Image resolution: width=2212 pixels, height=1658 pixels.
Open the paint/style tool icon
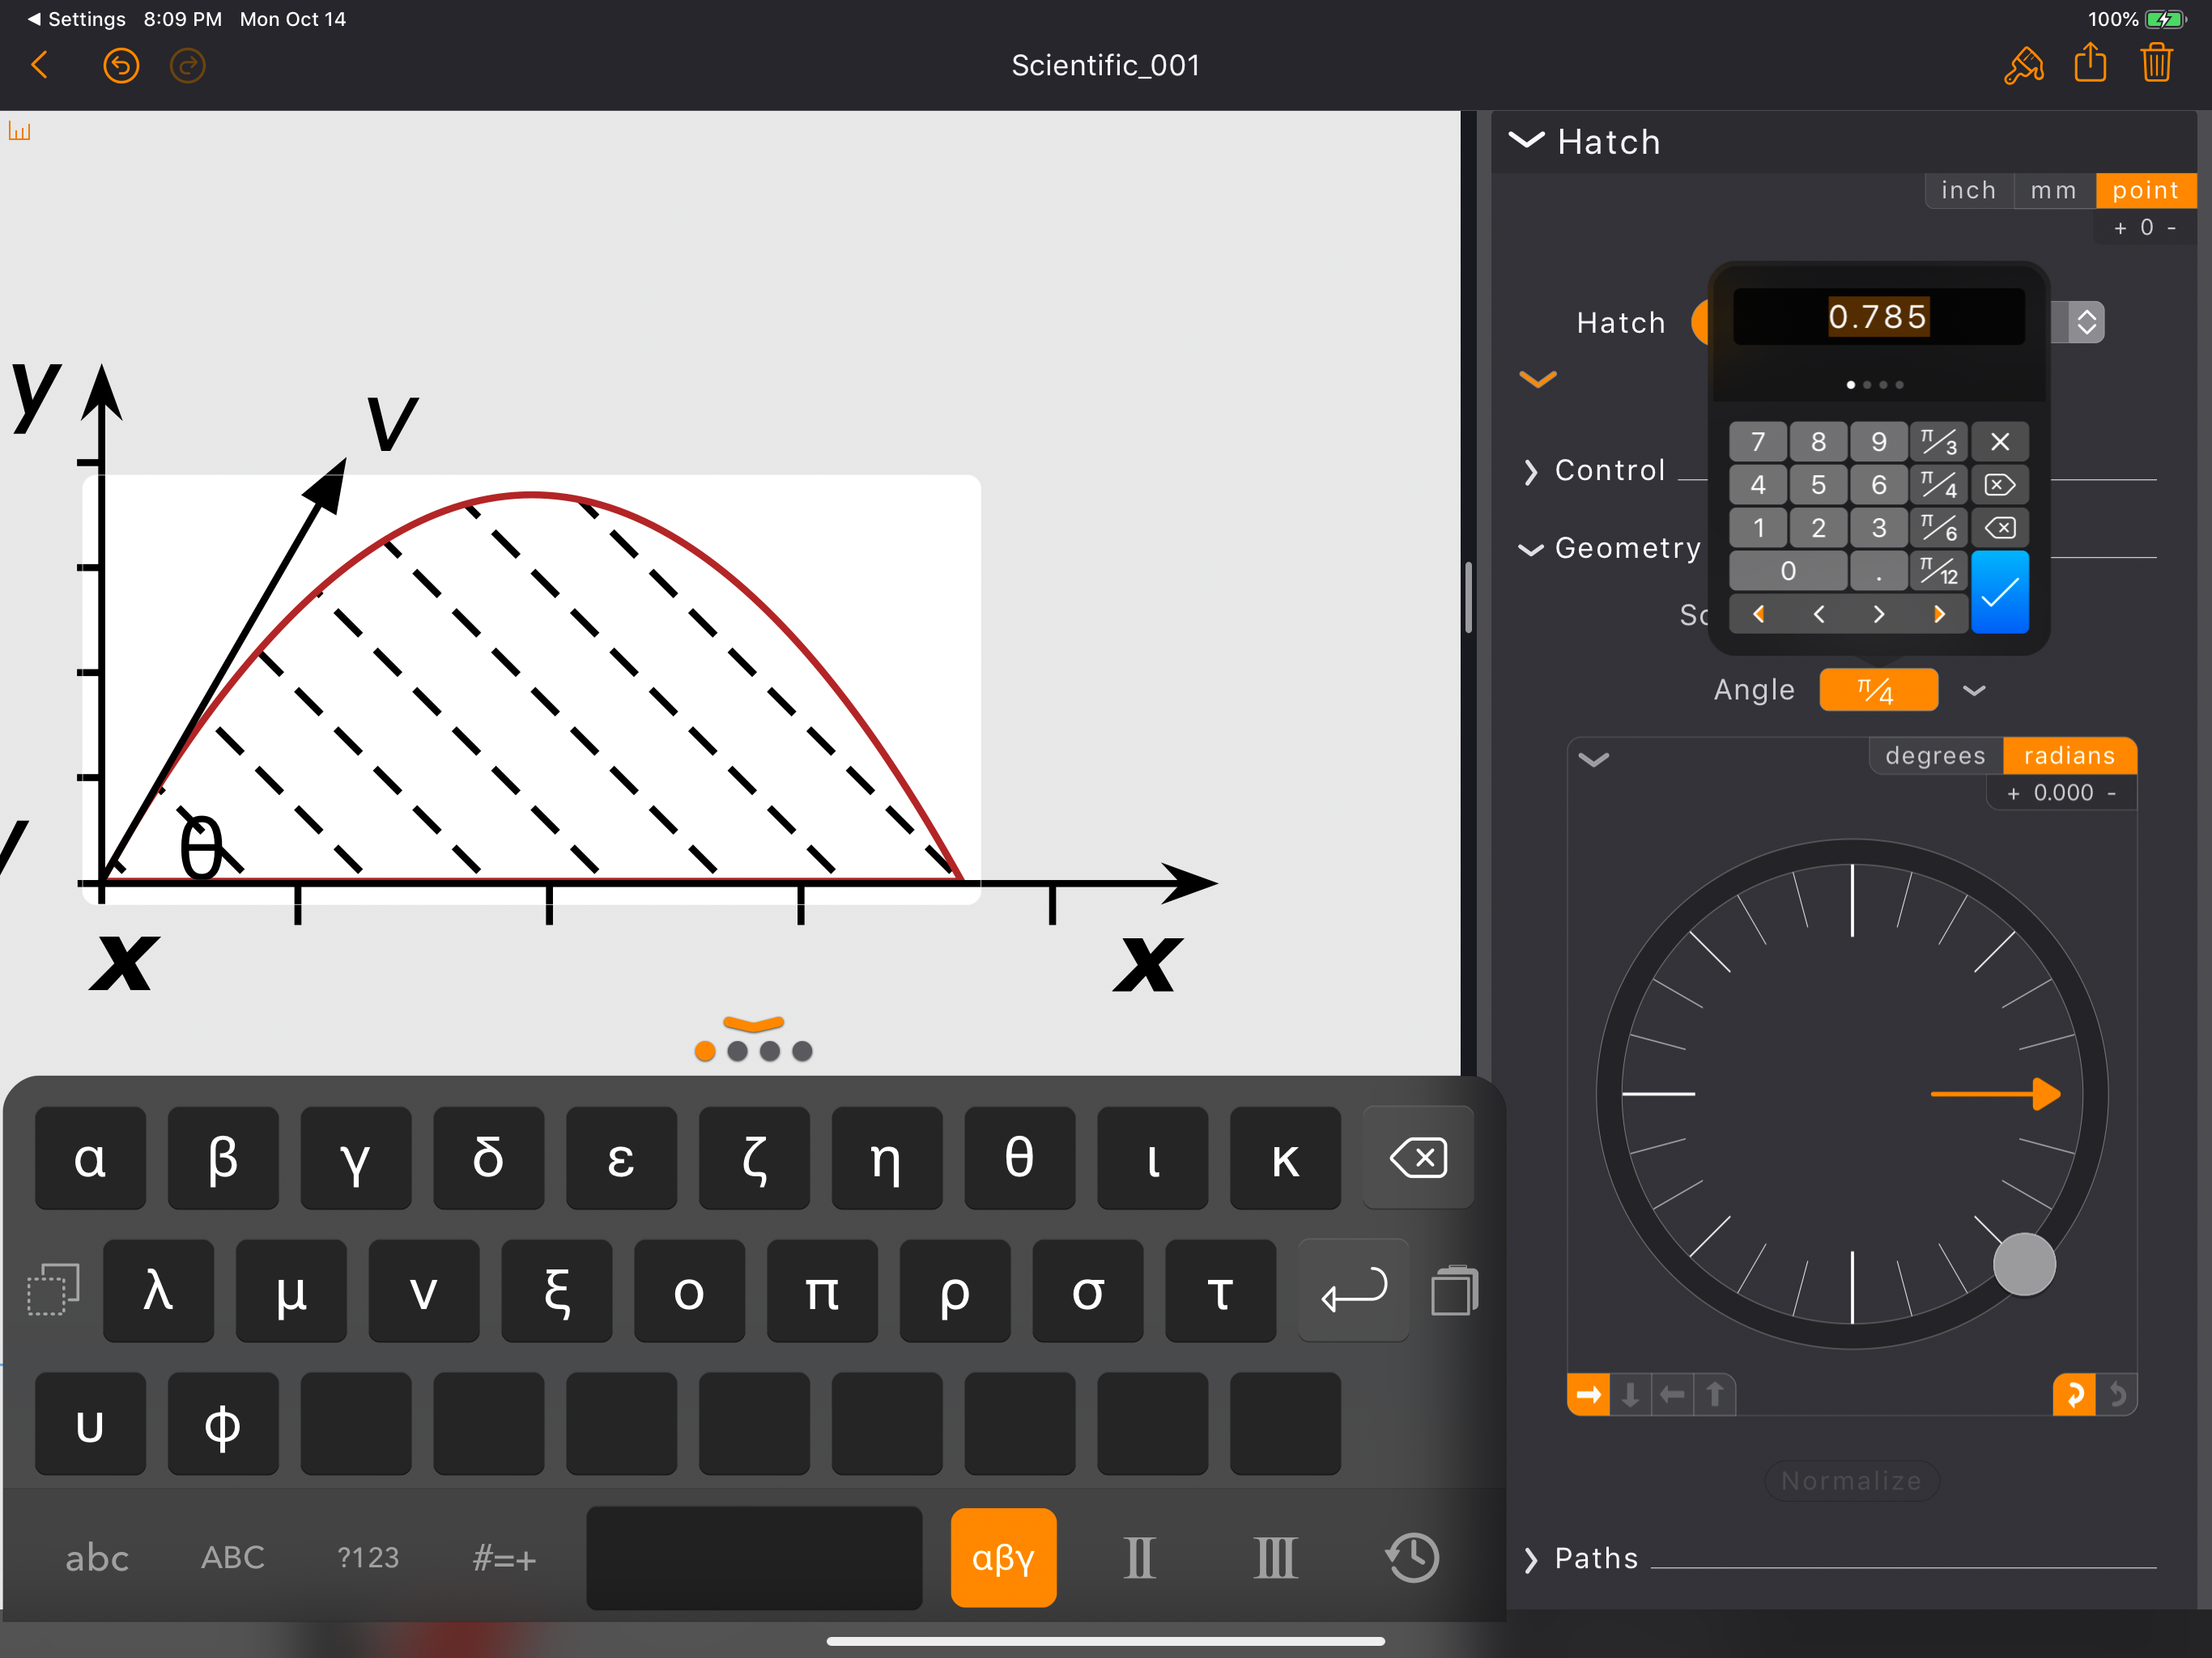pos(2023,66)
